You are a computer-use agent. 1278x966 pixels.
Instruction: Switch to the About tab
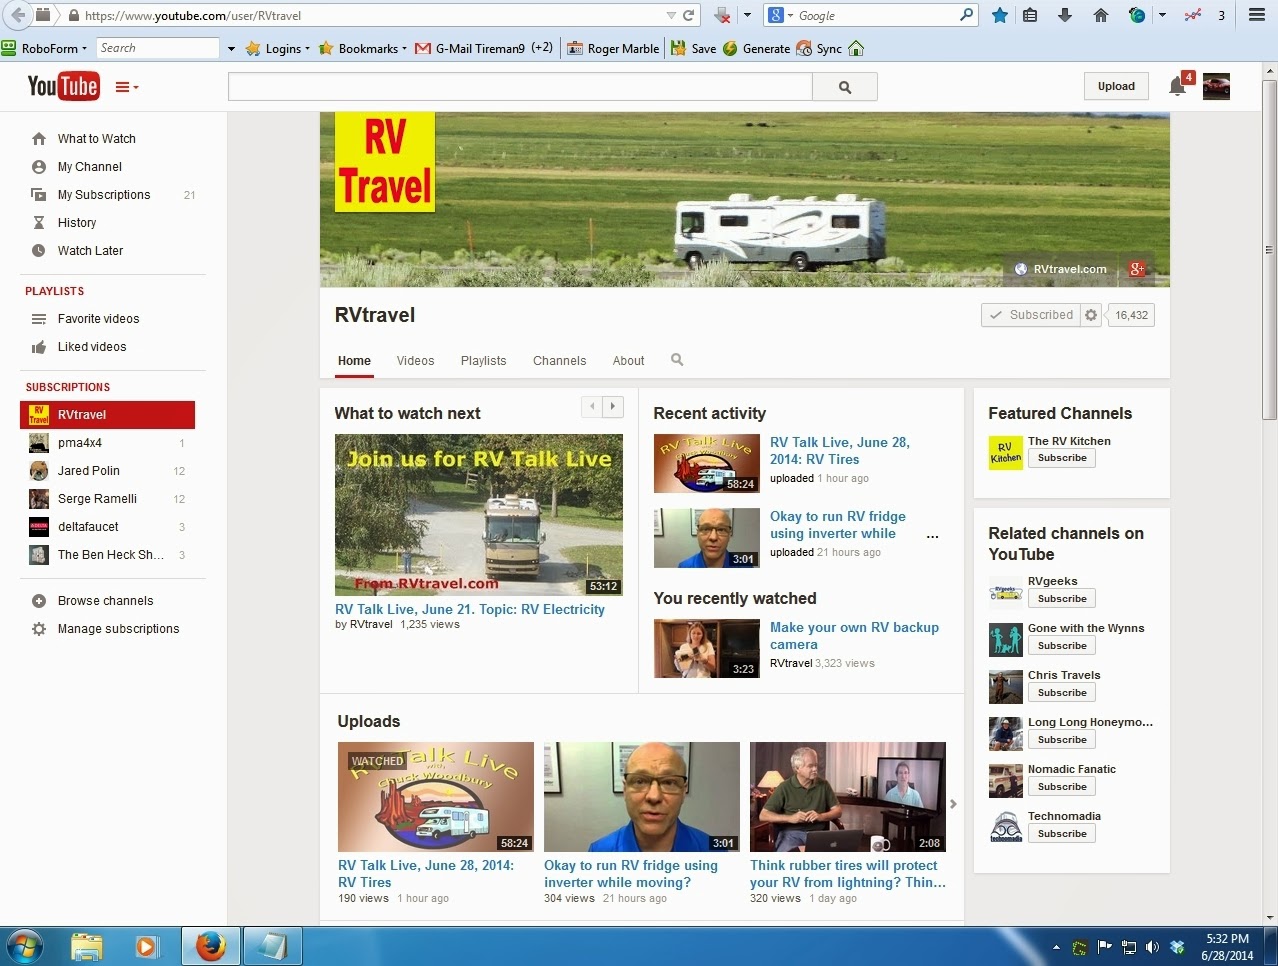[628, 361]
